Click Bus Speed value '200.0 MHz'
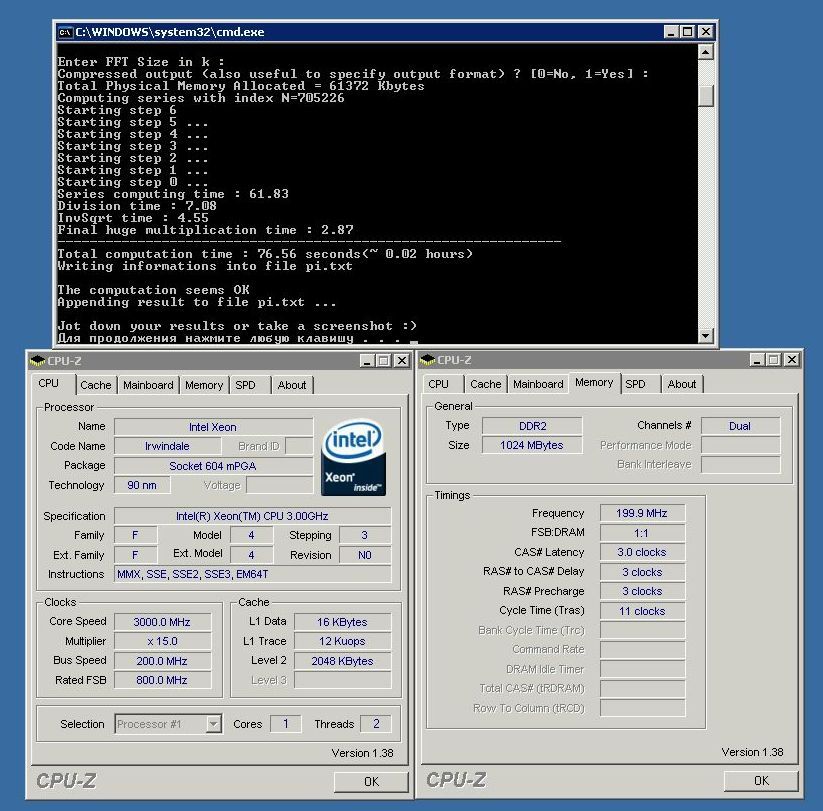The image size is (823, 811). [x=162, y=661]
